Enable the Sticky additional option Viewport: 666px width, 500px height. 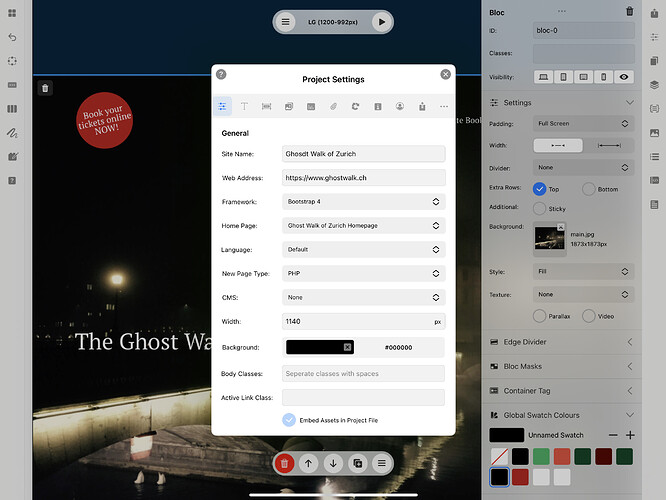tap(540, 208)
